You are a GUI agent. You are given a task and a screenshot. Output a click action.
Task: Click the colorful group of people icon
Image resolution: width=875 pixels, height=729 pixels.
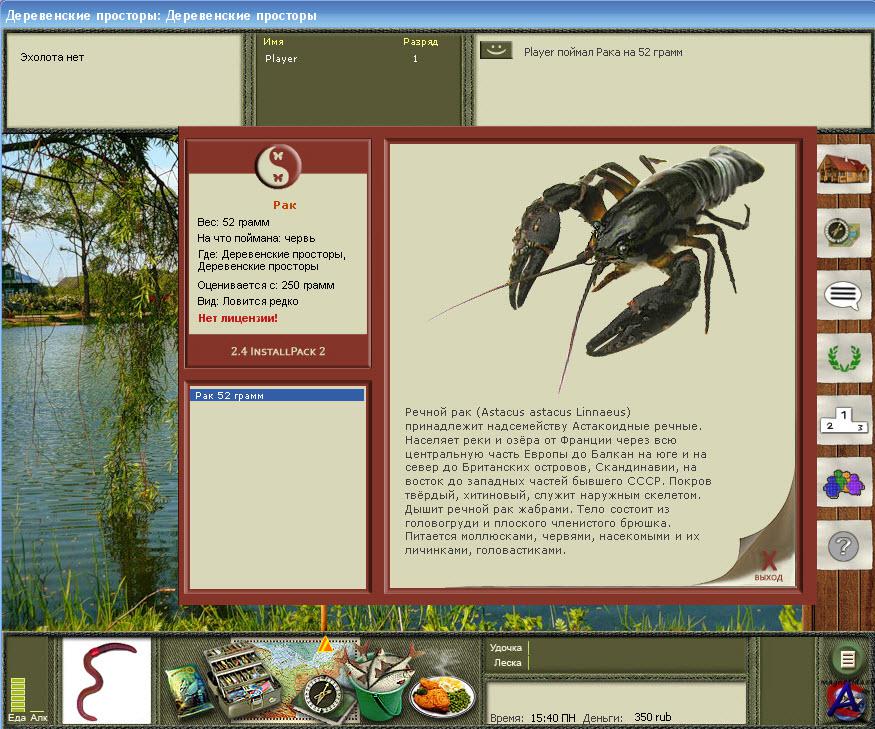tap(844, 483)
